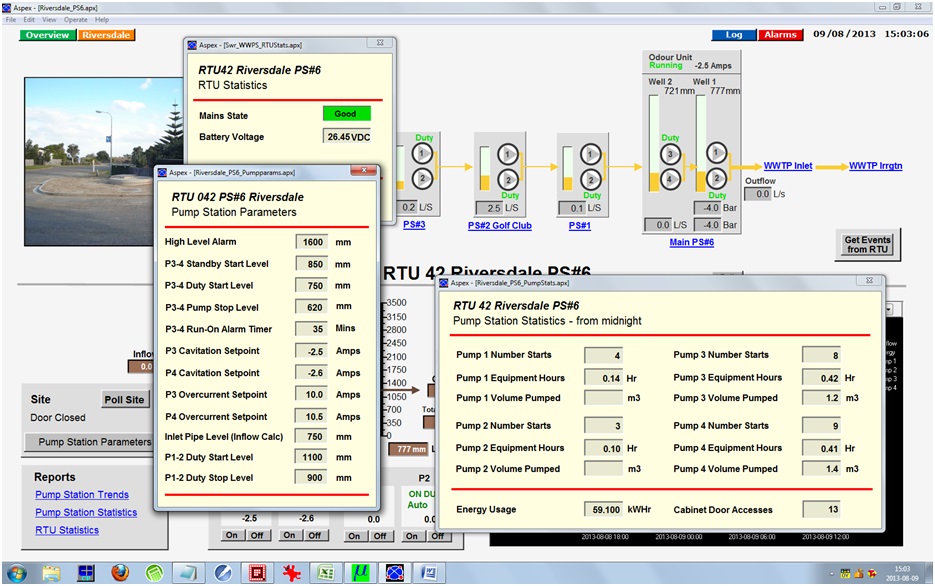
Task: Click Aspex icon in Pump Station Parameters title bar
Action: point(162,172)
